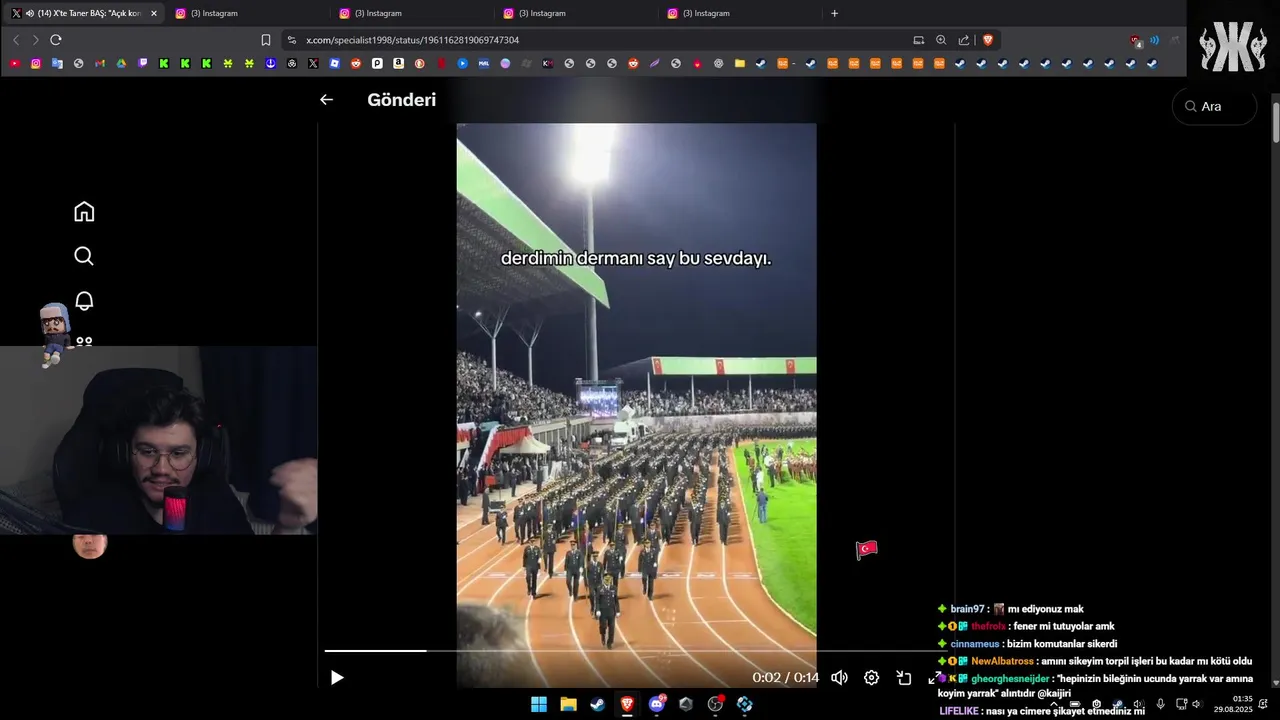The width and height of the screenshot is (1280, 720).
Task: Open the Google Translate bookmark
Action: point(57,63)
